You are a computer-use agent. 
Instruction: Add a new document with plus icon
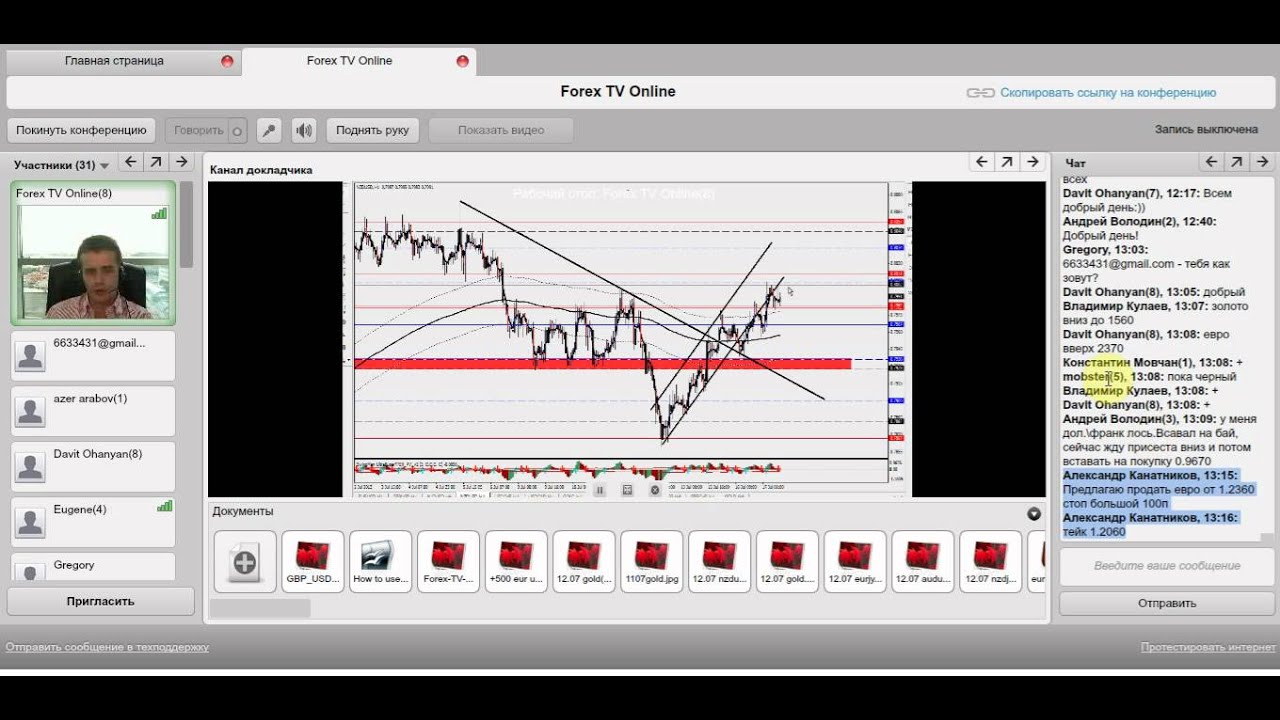[245, 562]
